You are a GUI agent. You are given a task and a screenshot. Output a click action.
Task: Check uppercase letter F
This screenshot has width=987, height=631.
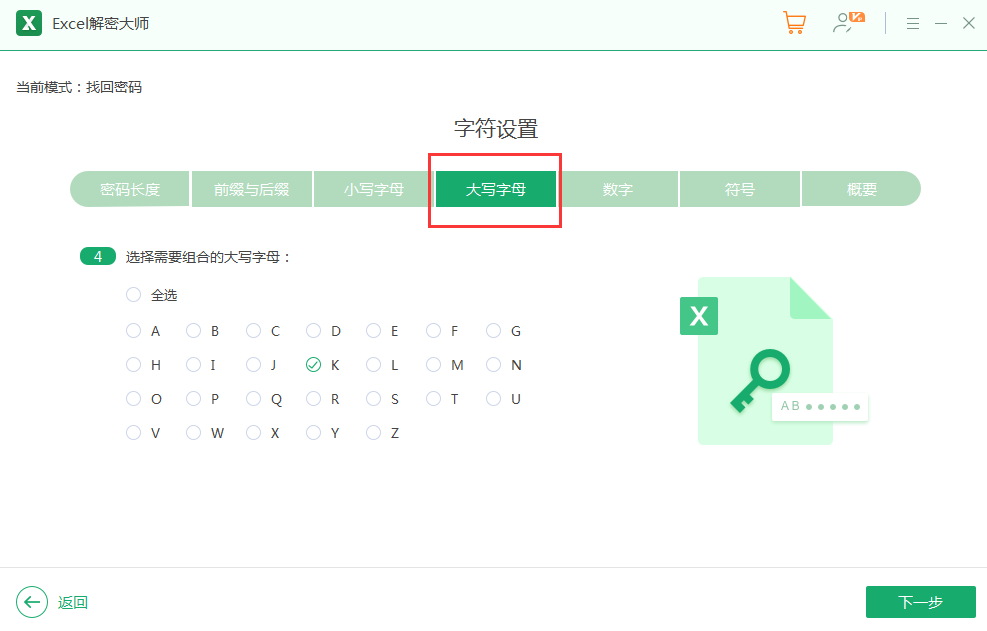434,331
